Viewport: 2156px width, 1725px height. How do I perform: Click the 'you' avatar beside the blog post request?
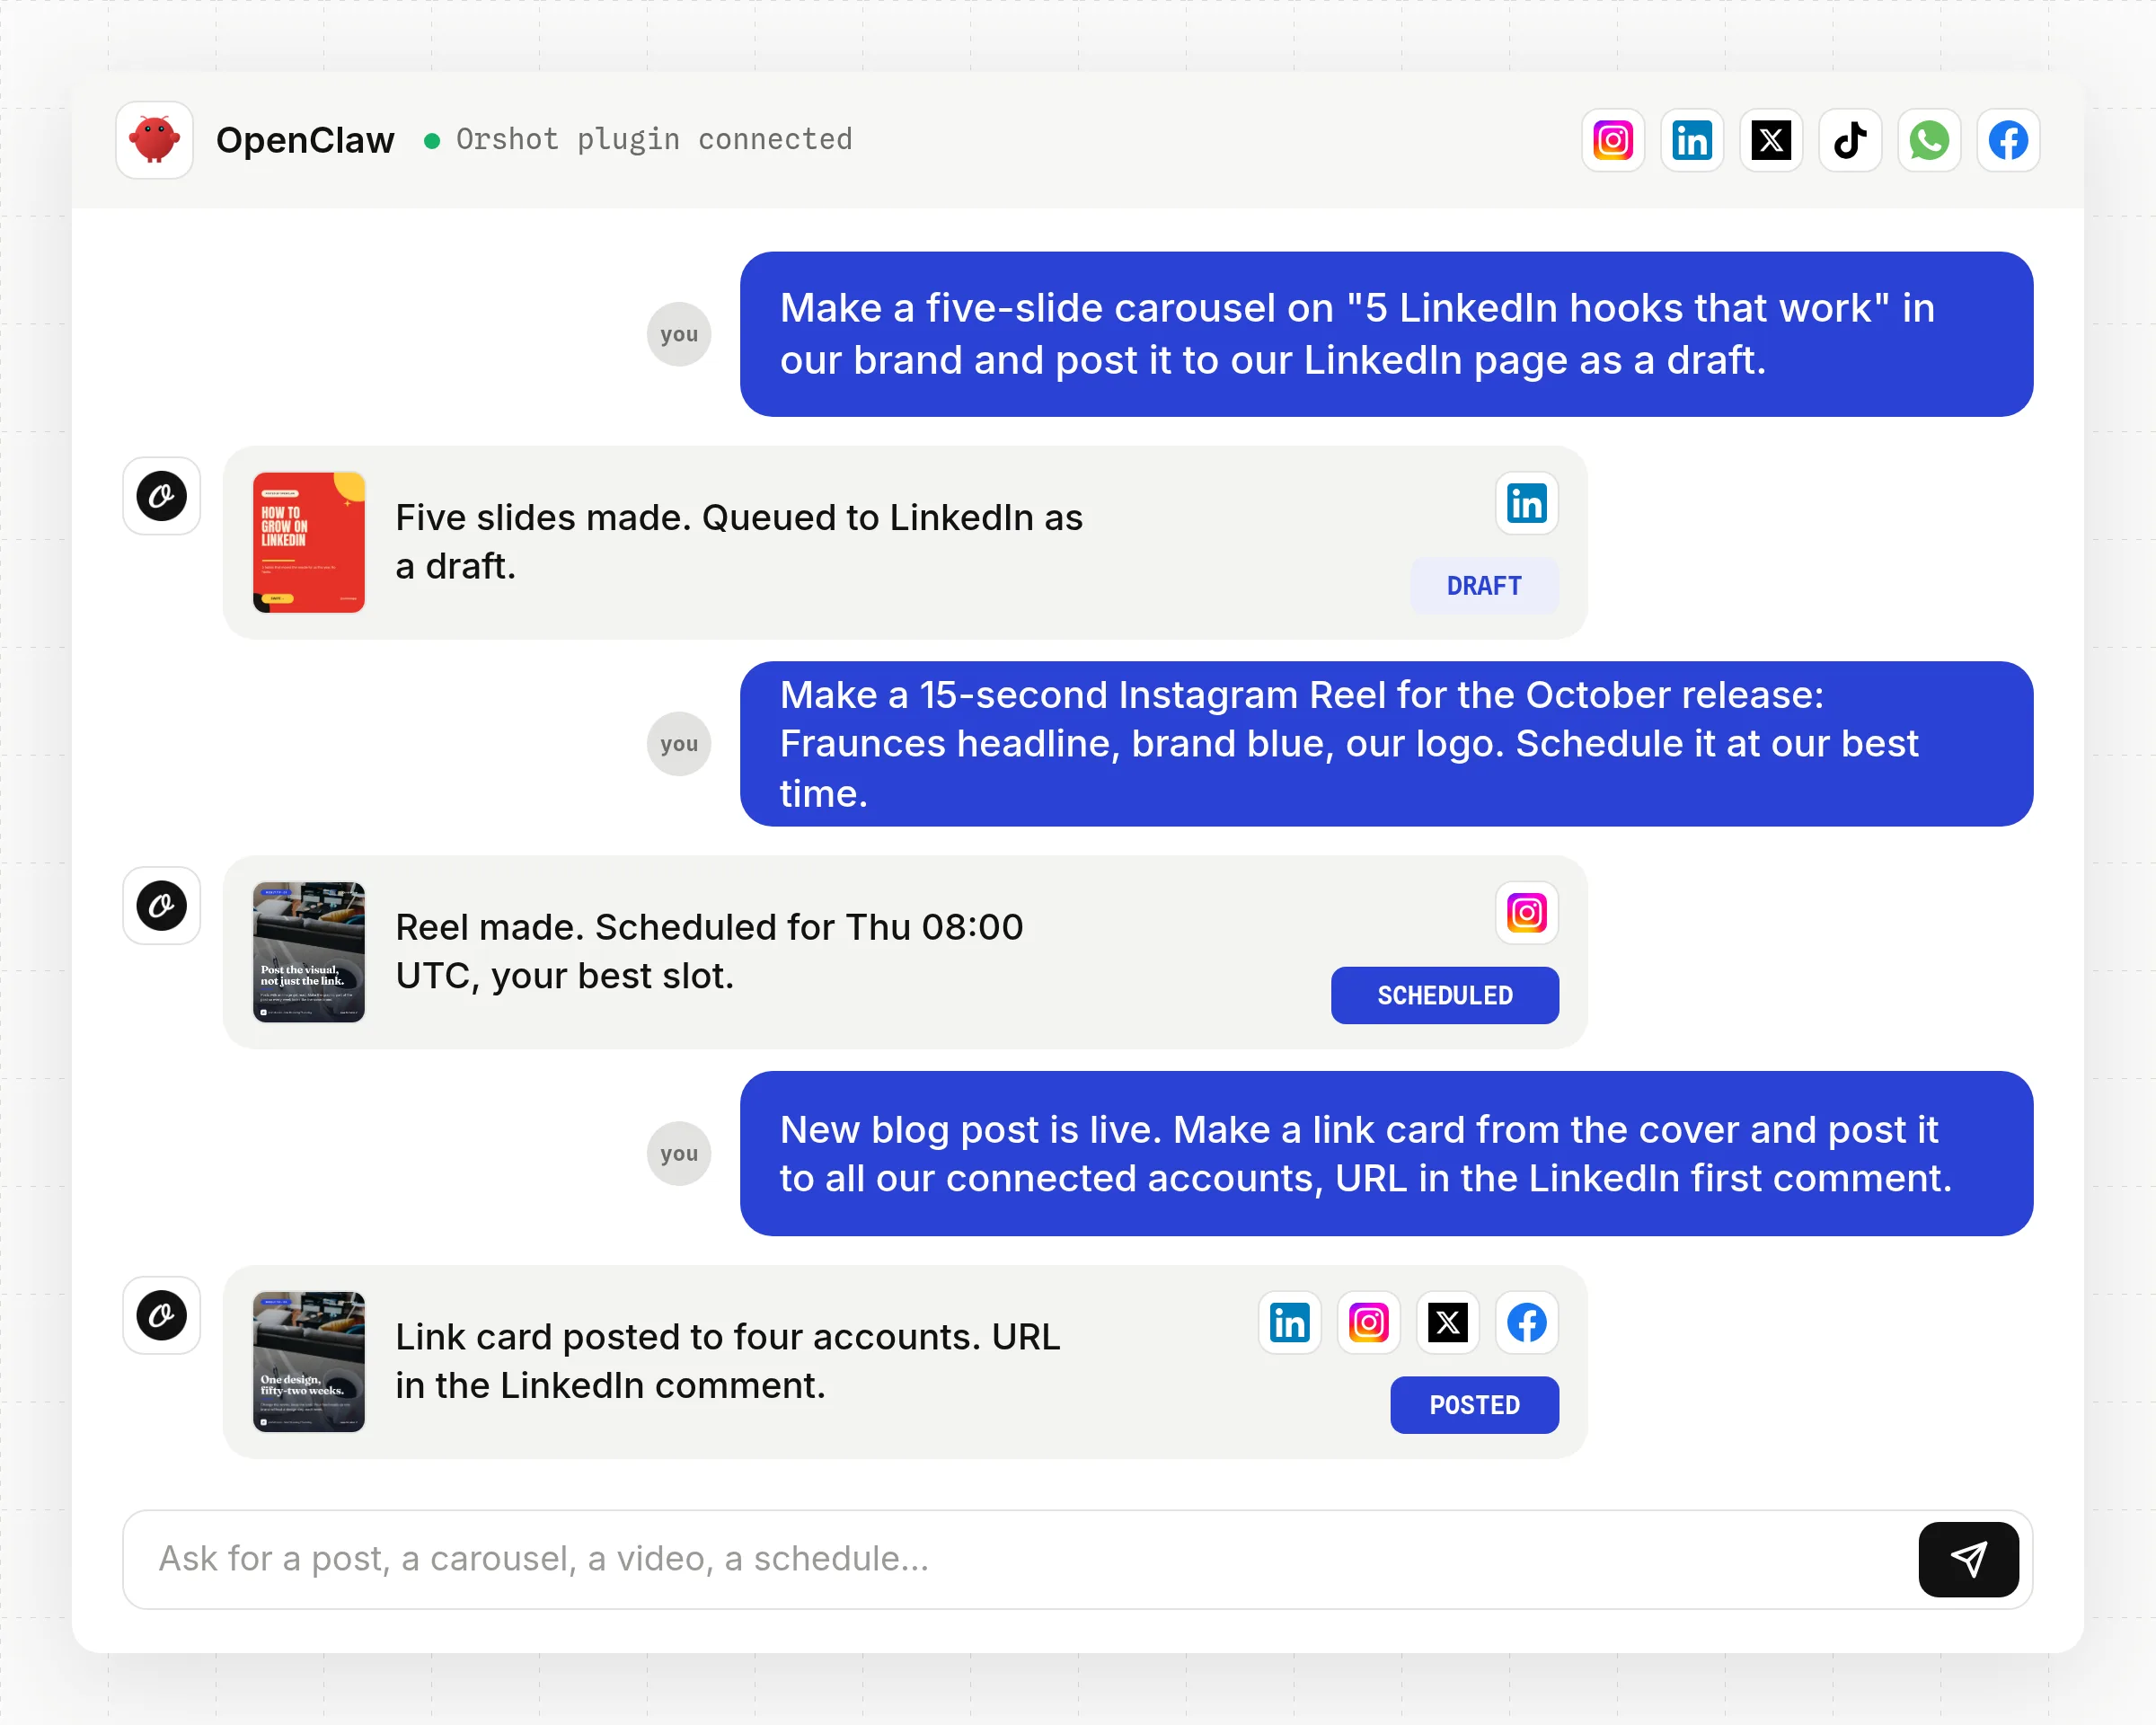(679, 1154)
